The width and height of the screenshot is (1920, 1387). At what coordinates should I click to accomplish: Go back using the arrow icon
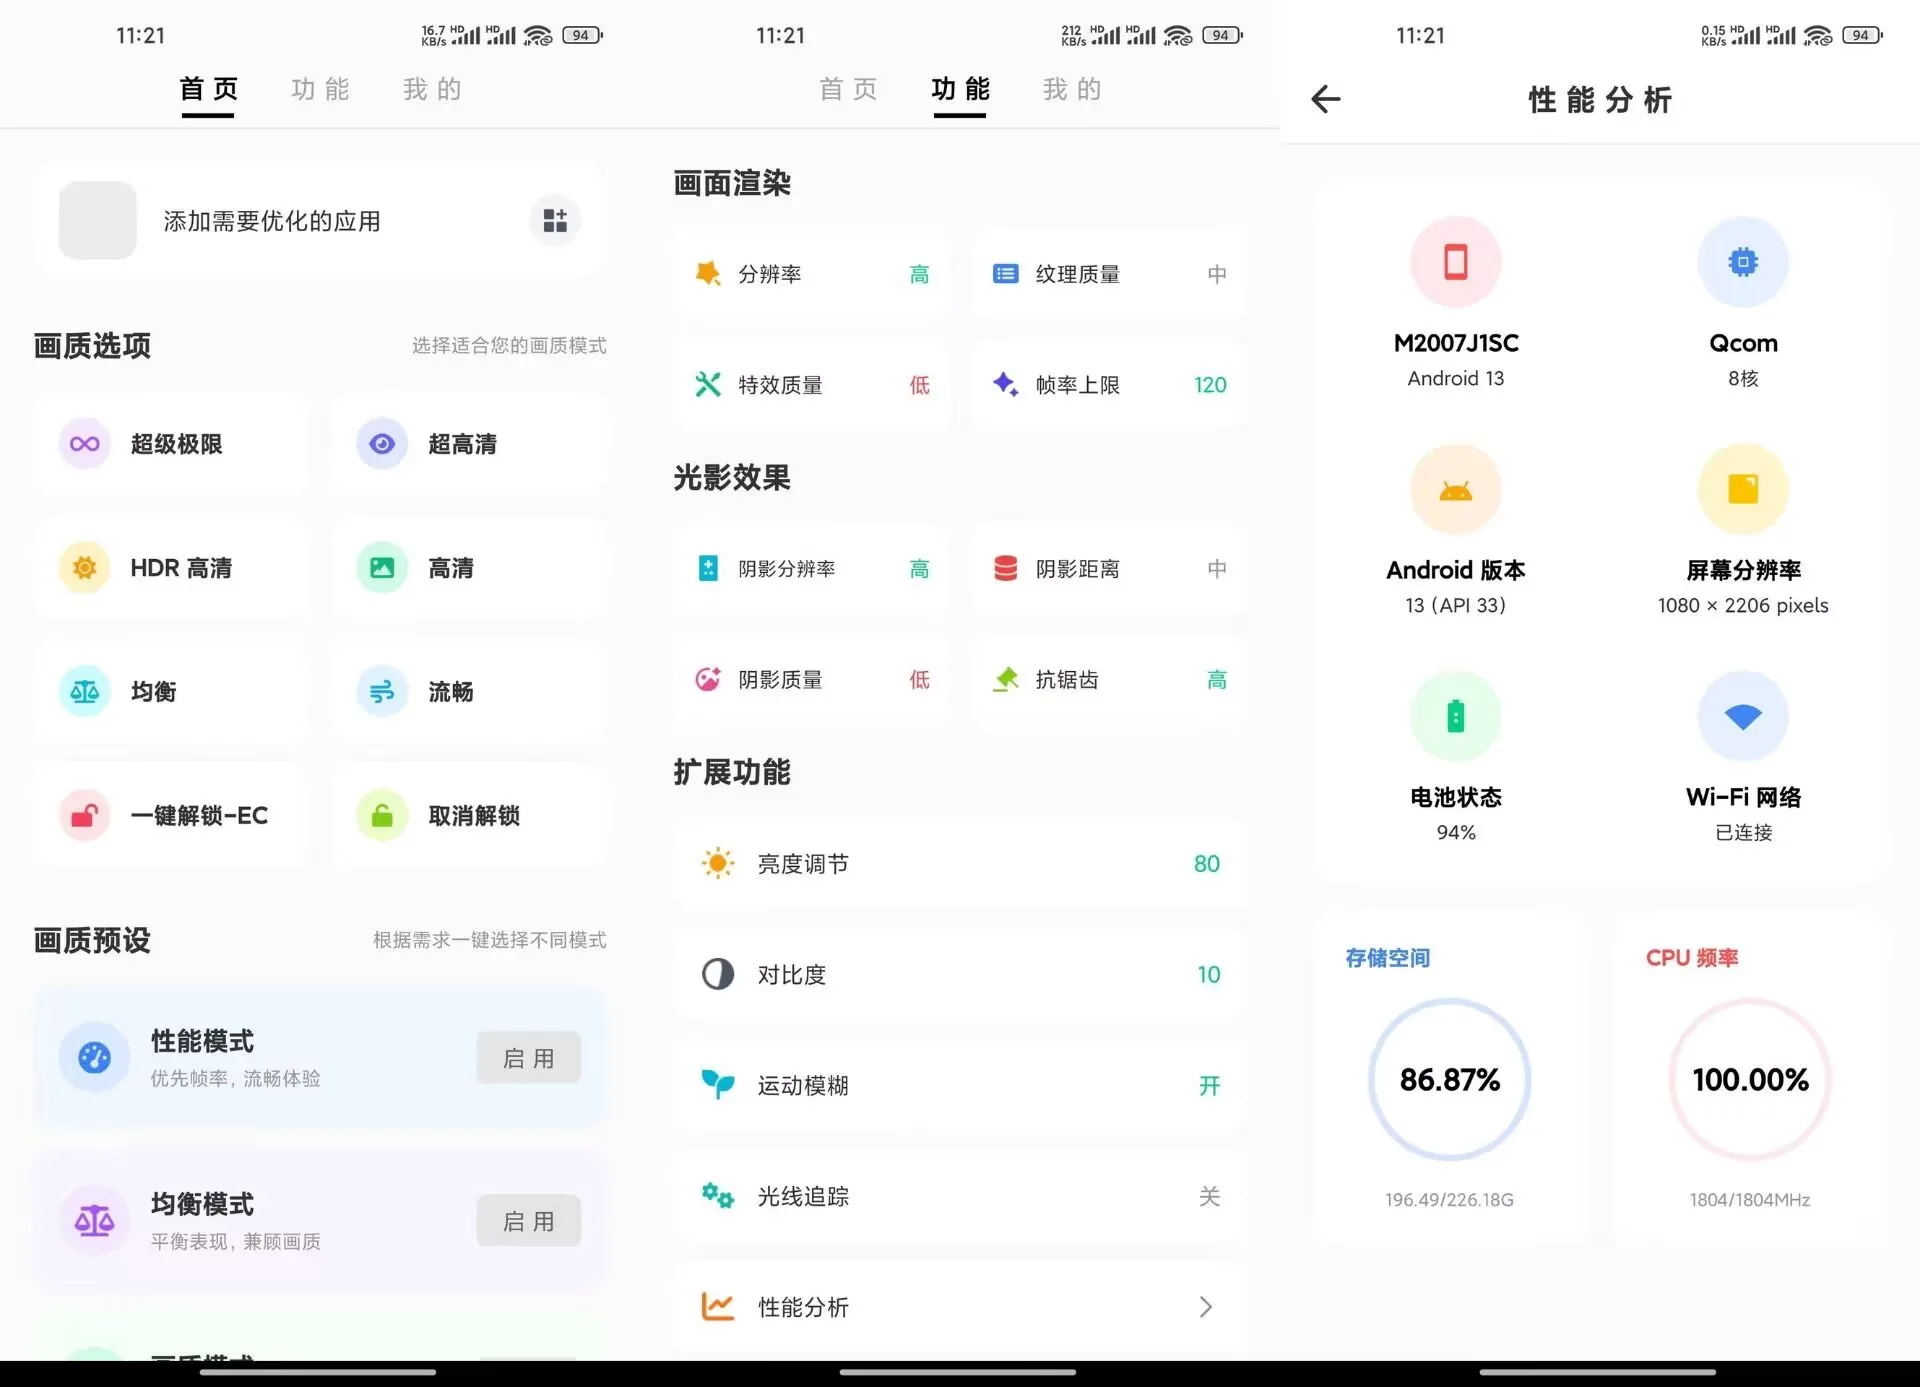[x=1326, y=99]
